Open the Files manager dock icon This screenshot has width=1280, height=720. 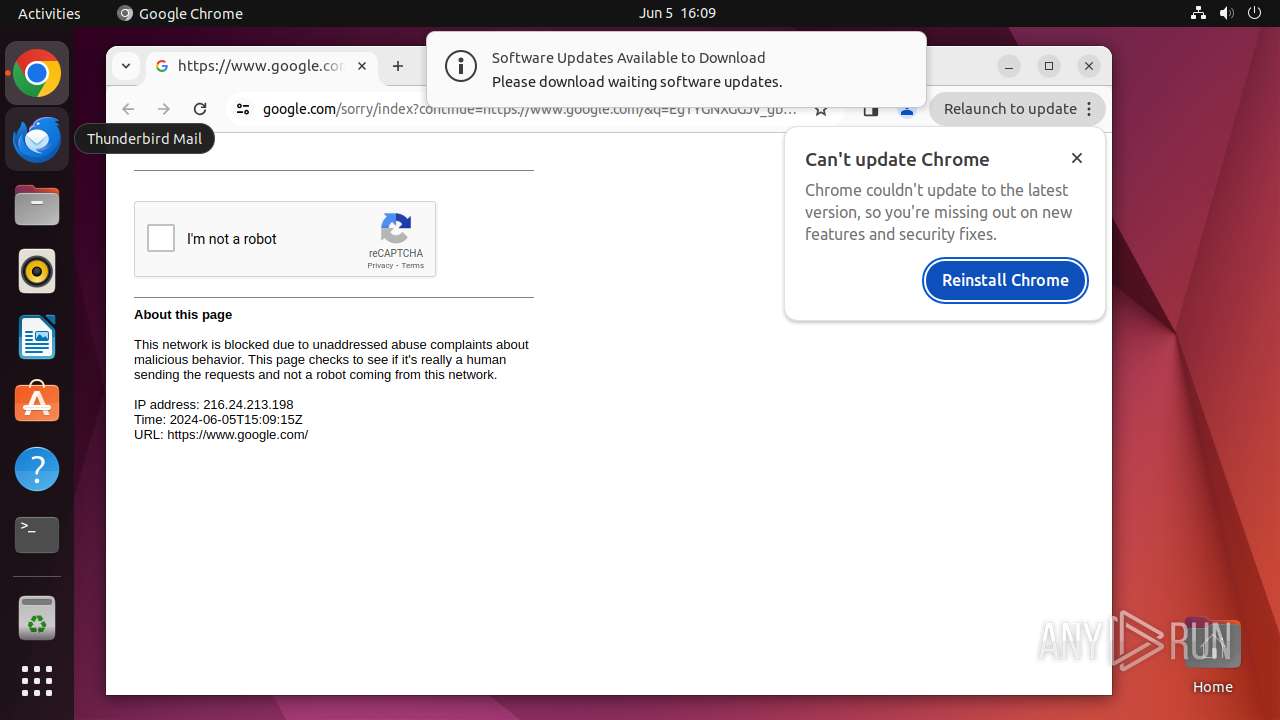coord(37,205)
